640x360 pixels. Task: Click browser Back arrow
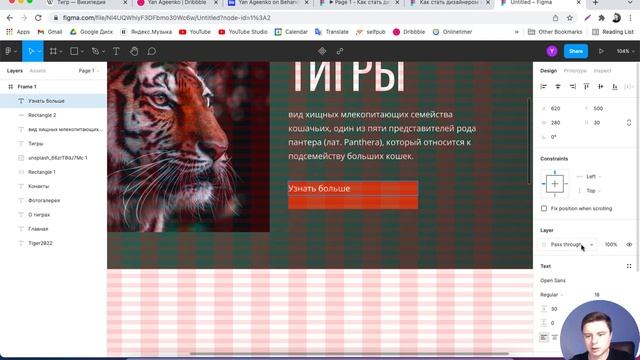pyautogui.click(x=10, y=18)
